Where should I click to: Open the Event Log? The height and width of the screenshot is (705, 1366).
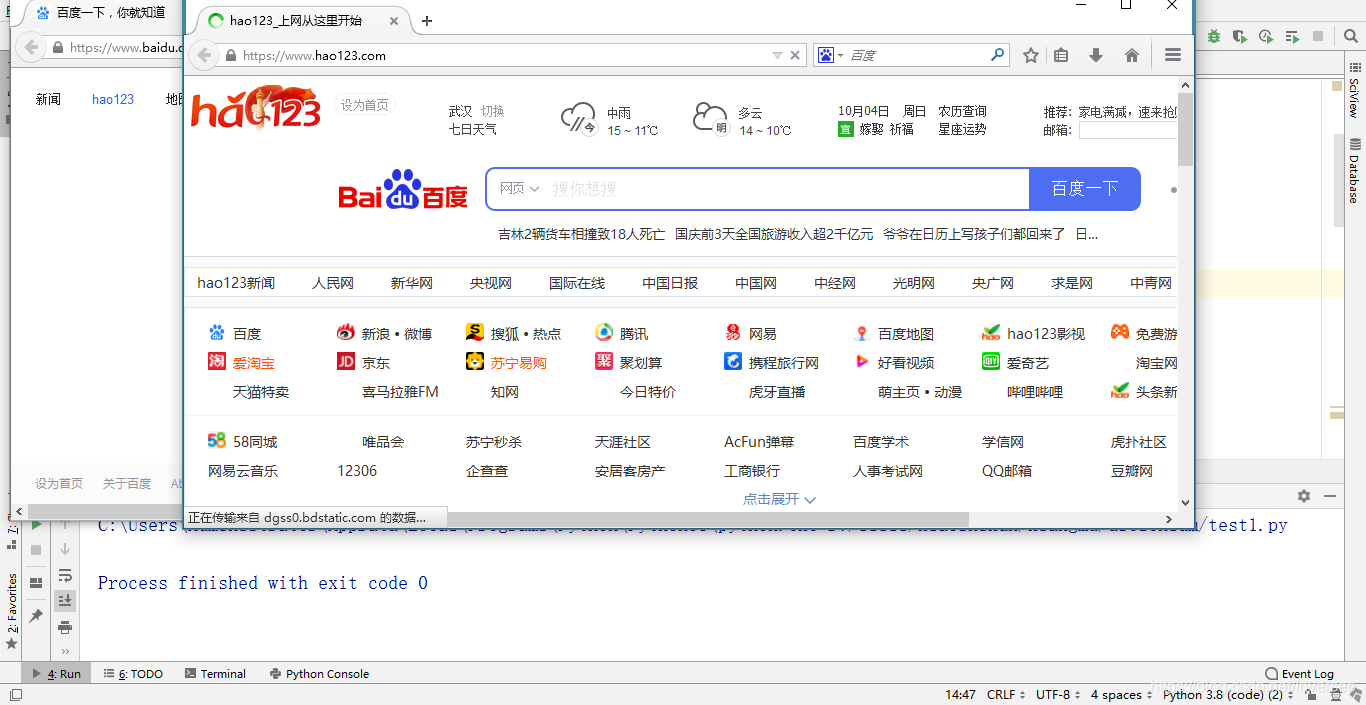click(1299, 674)
